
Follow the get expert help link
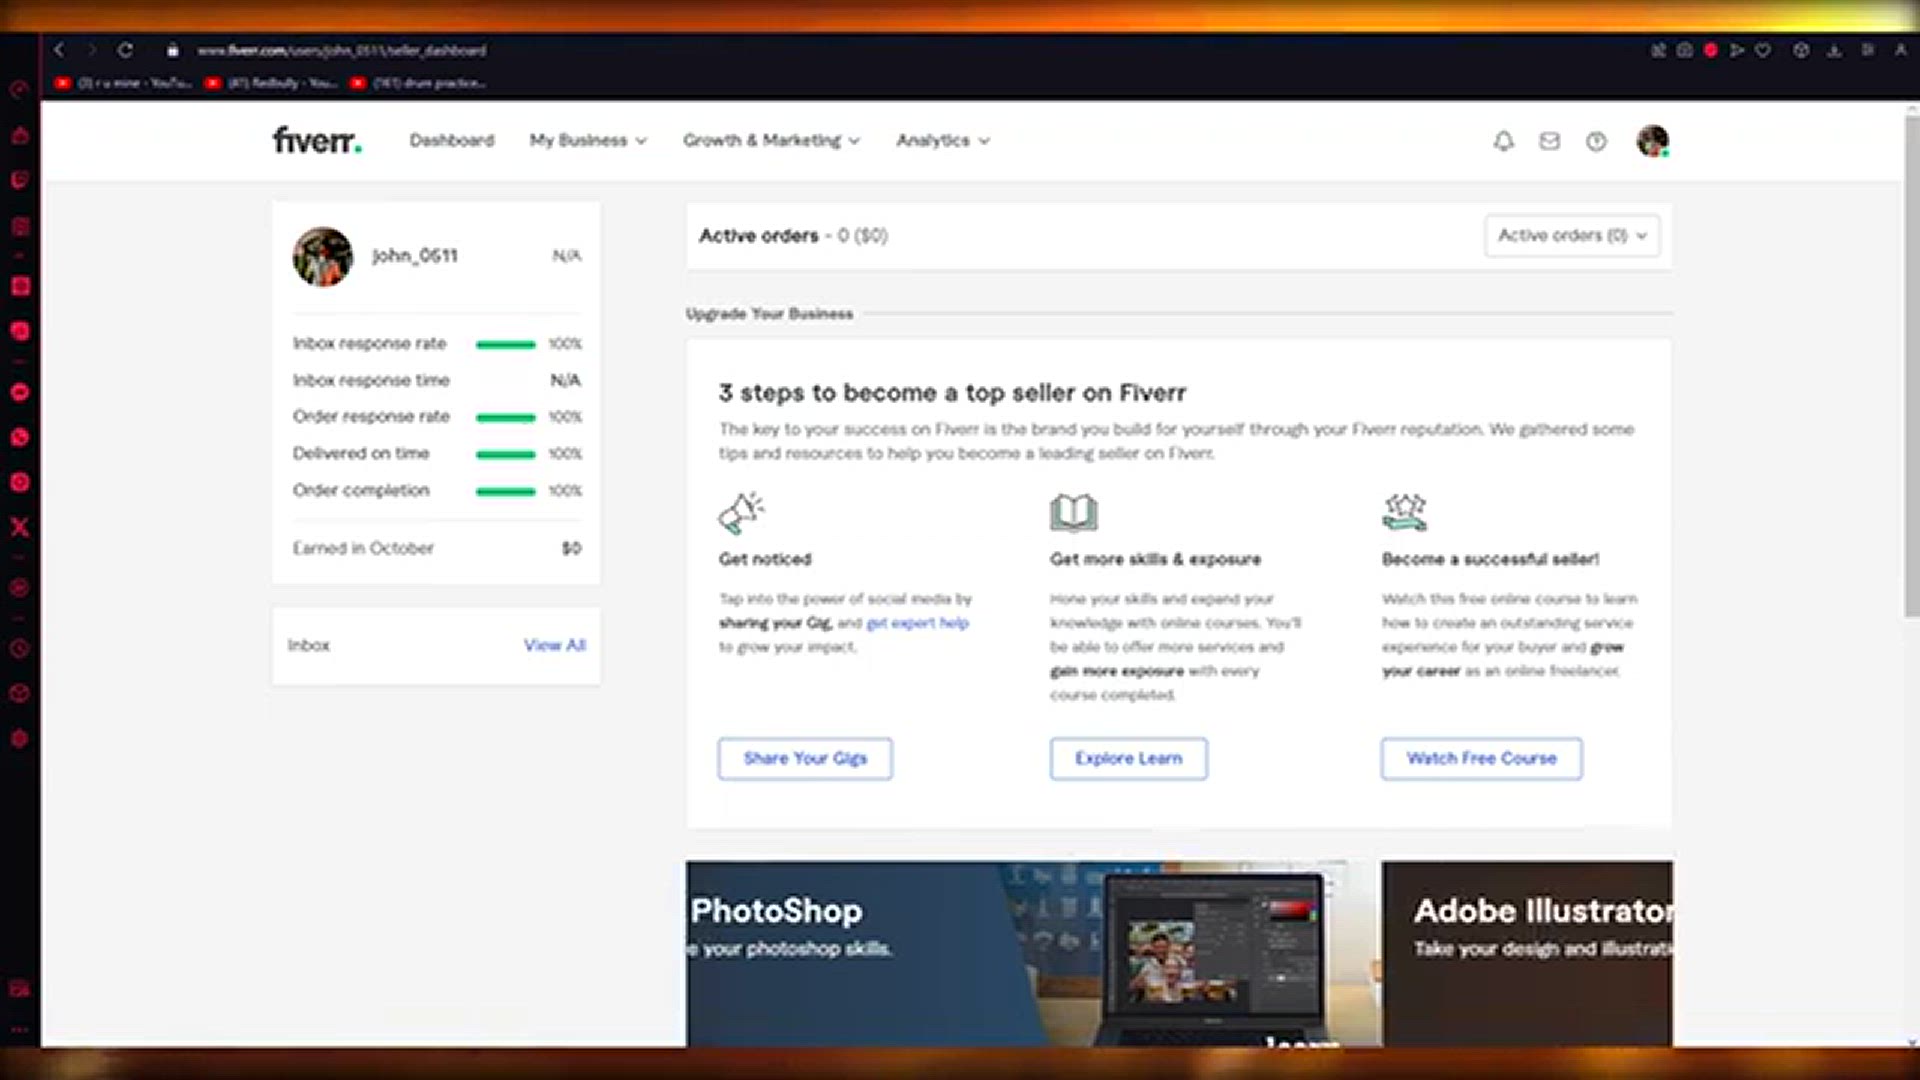[917, 623]
